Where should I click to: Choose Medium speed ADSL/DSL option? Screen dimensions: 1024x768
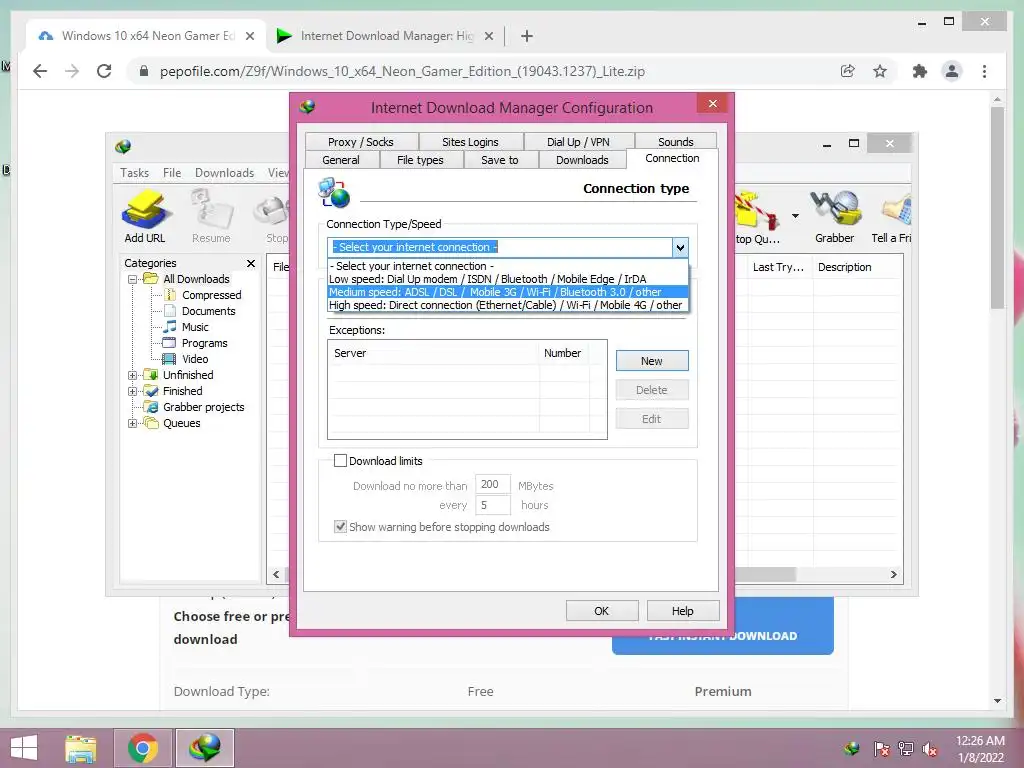click(x=507, y=292)
